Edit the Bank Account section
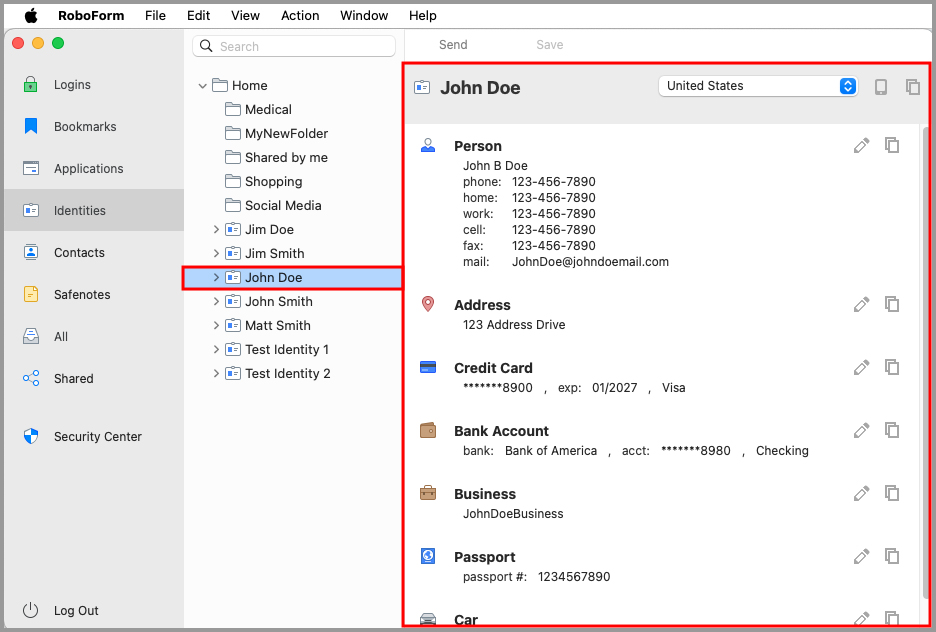The width and height of the screenshot is (936, 632). [x=861, y=430]
